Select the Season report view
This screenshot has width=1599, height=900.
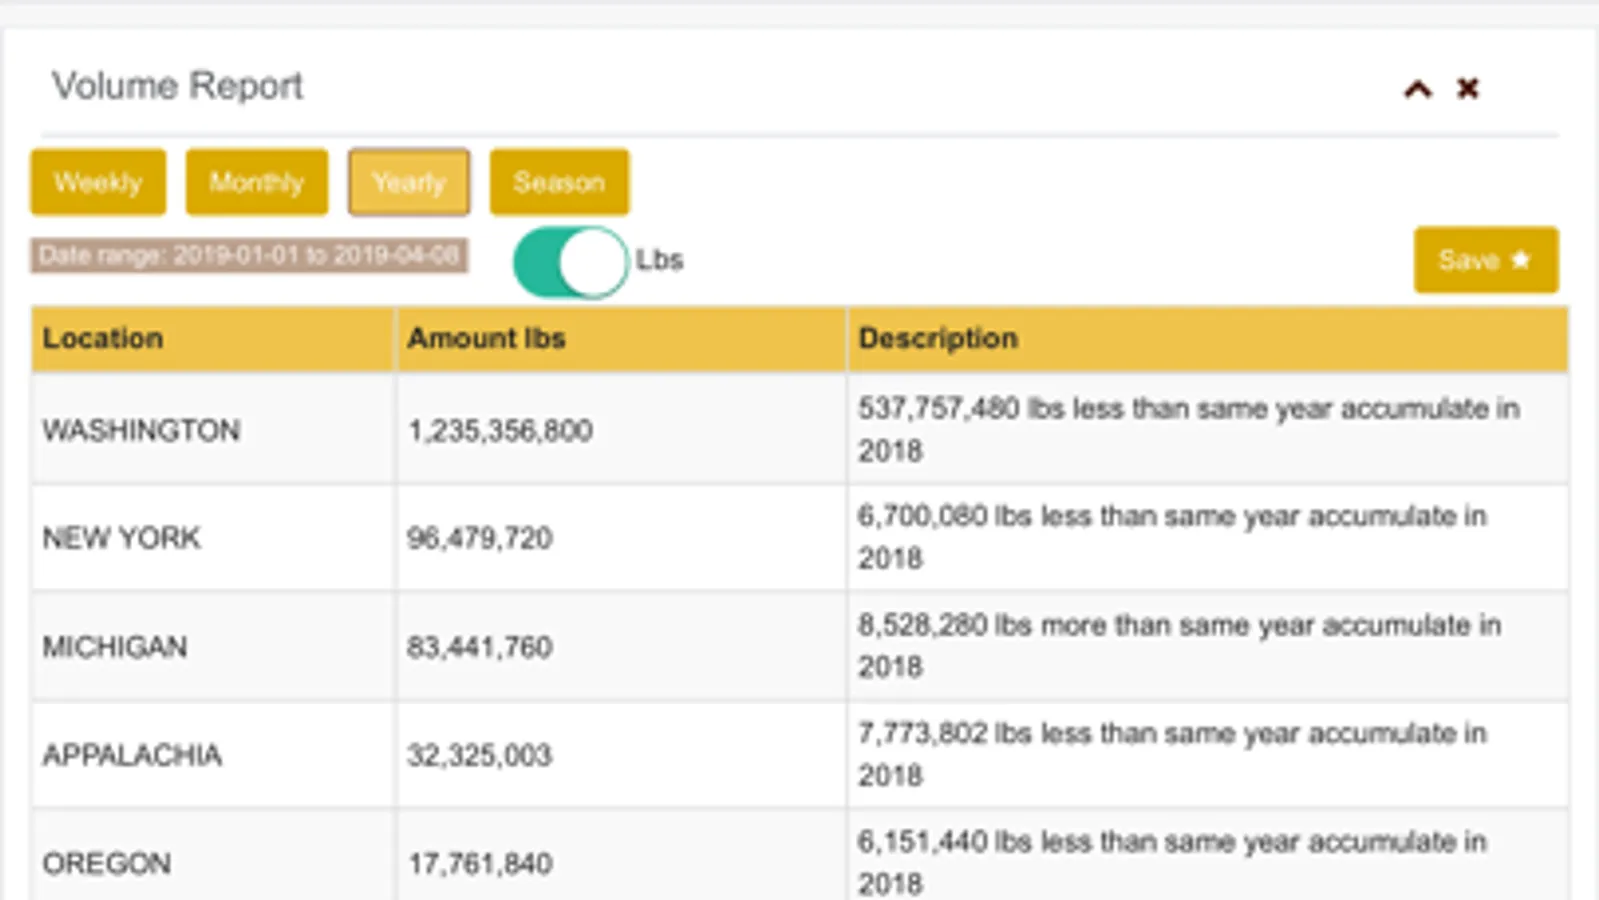[559, 182]
